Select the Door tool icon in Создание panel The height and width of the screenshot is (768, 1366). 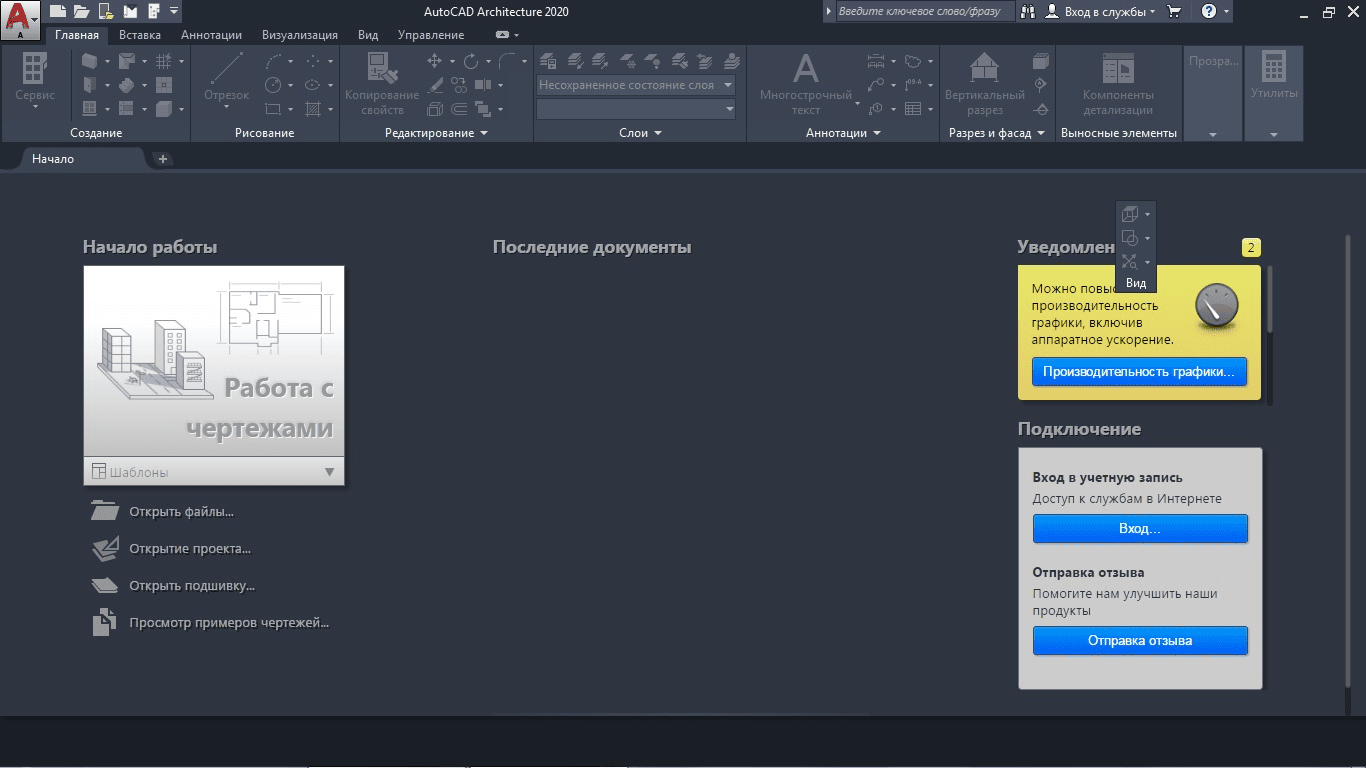point(89,85)
